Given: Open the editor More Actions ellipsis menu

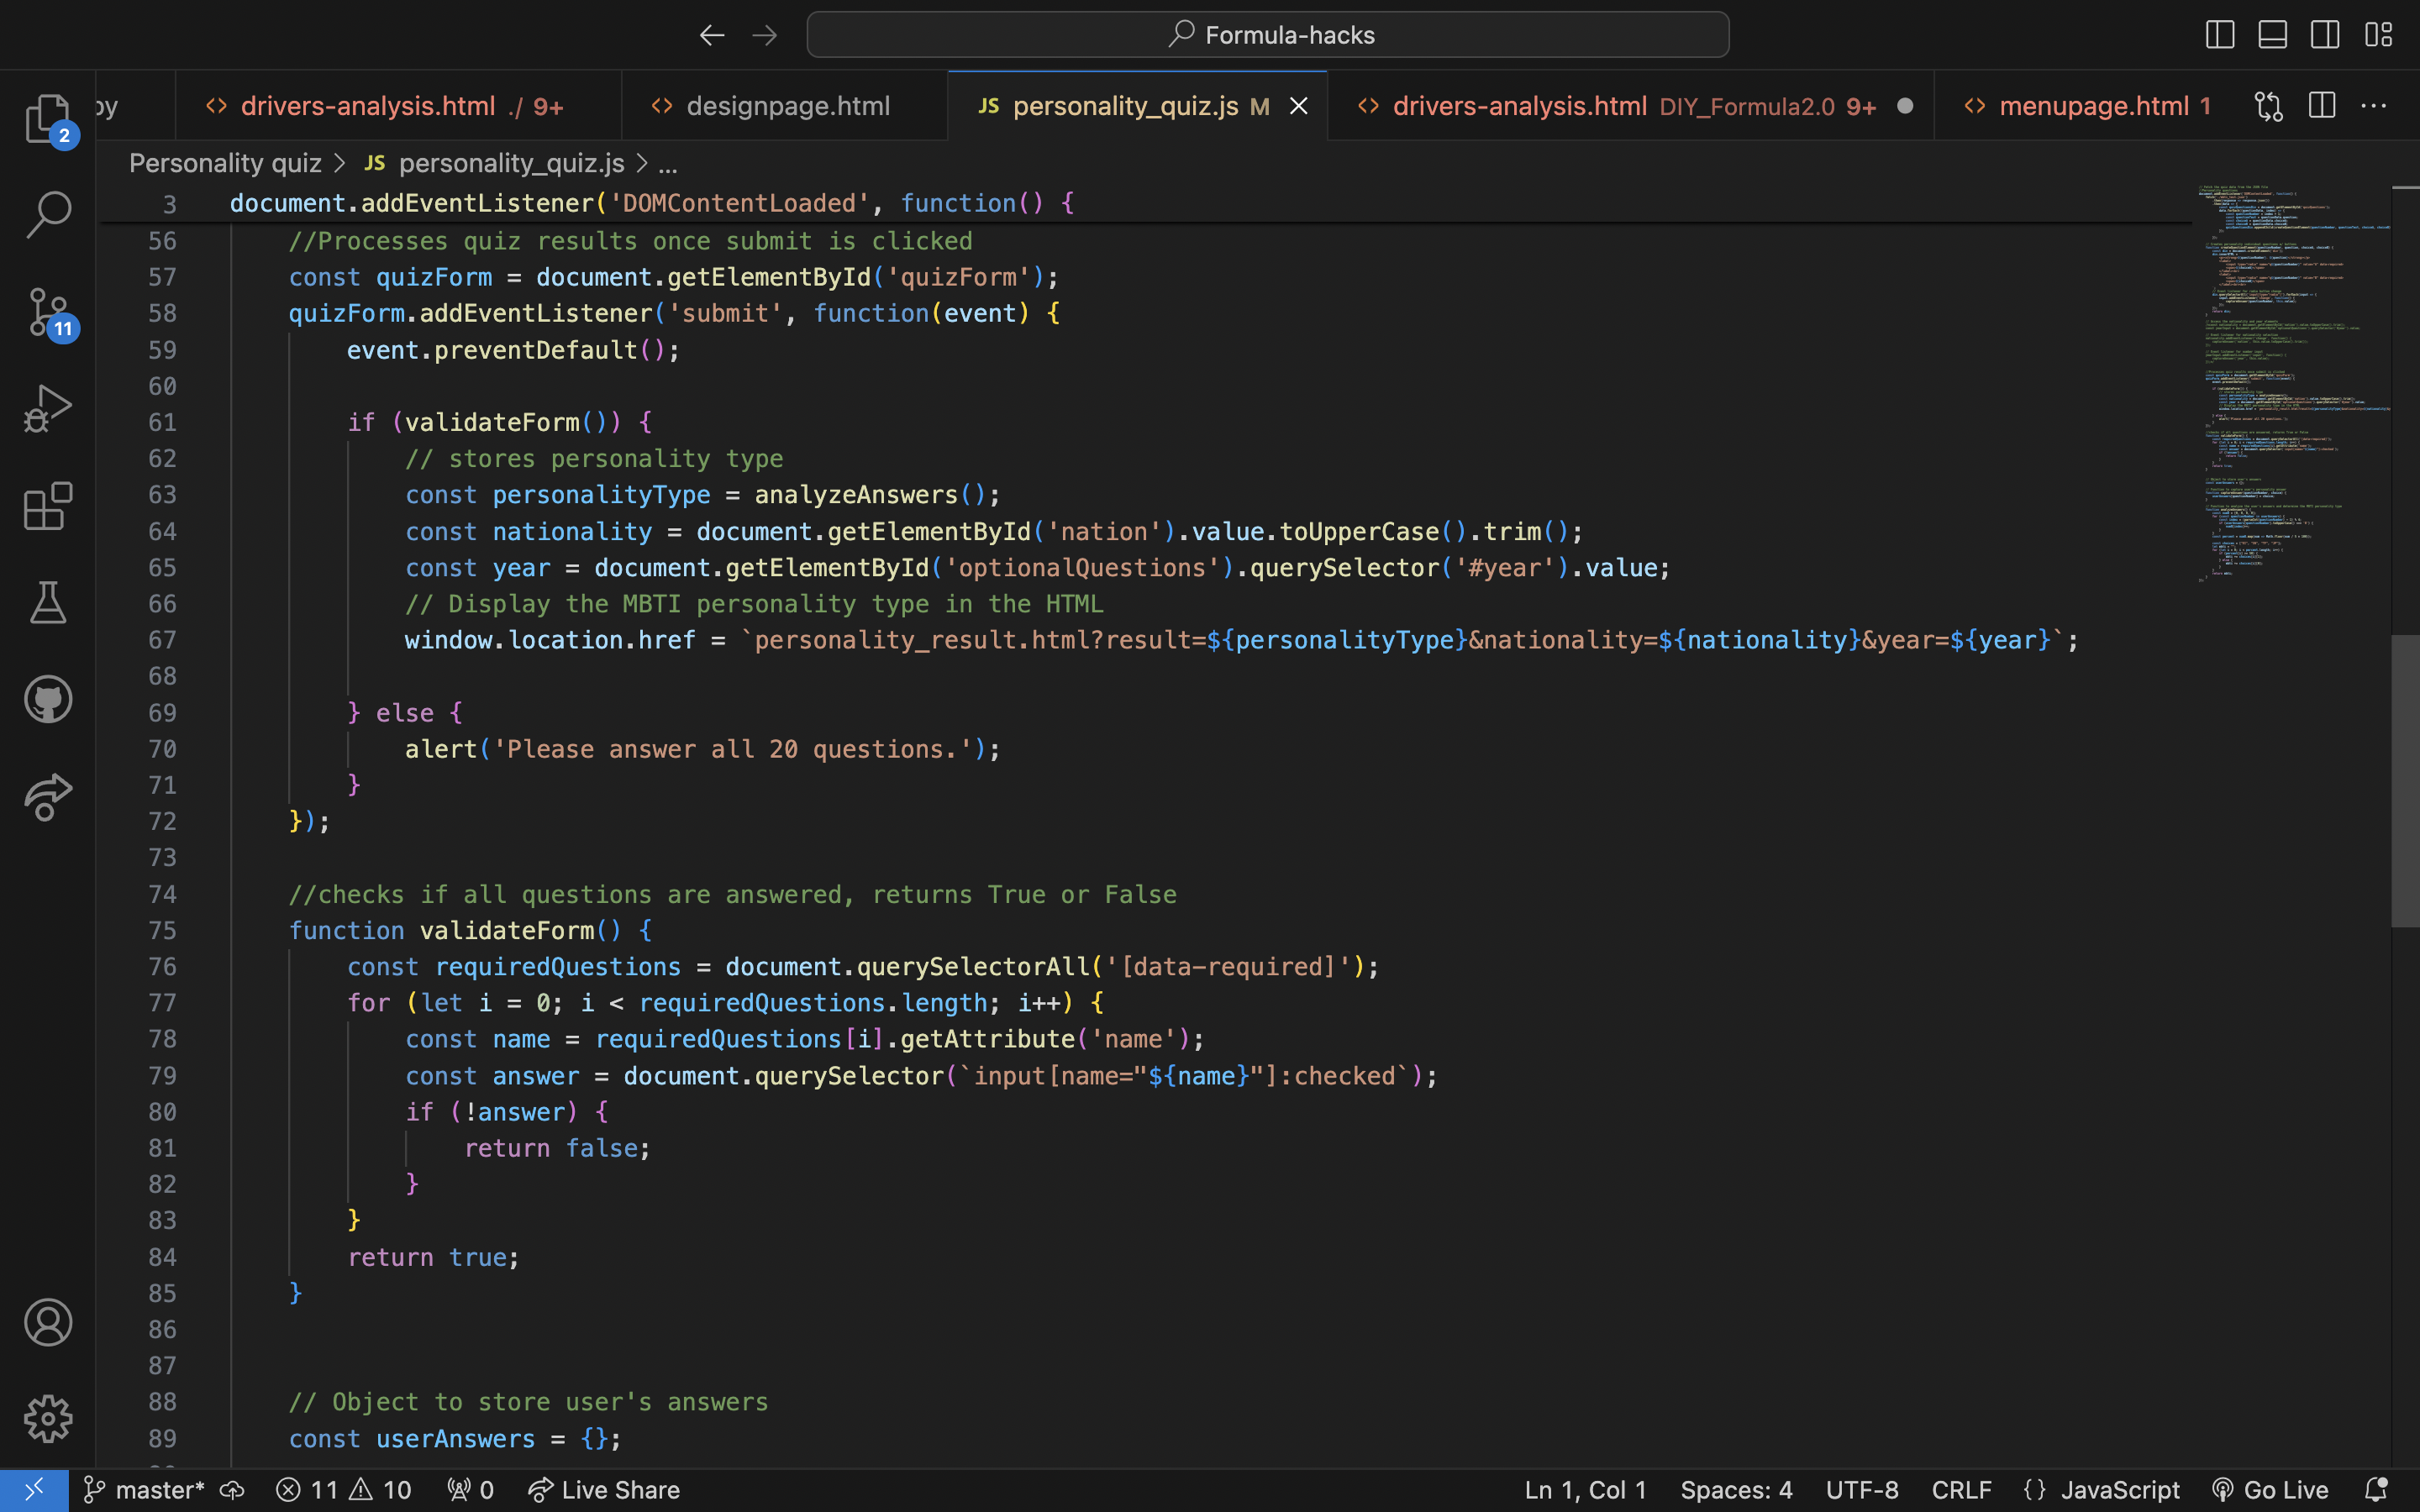Looking at the screenshot, I should pyautogui.click(x=2373, y=106).
